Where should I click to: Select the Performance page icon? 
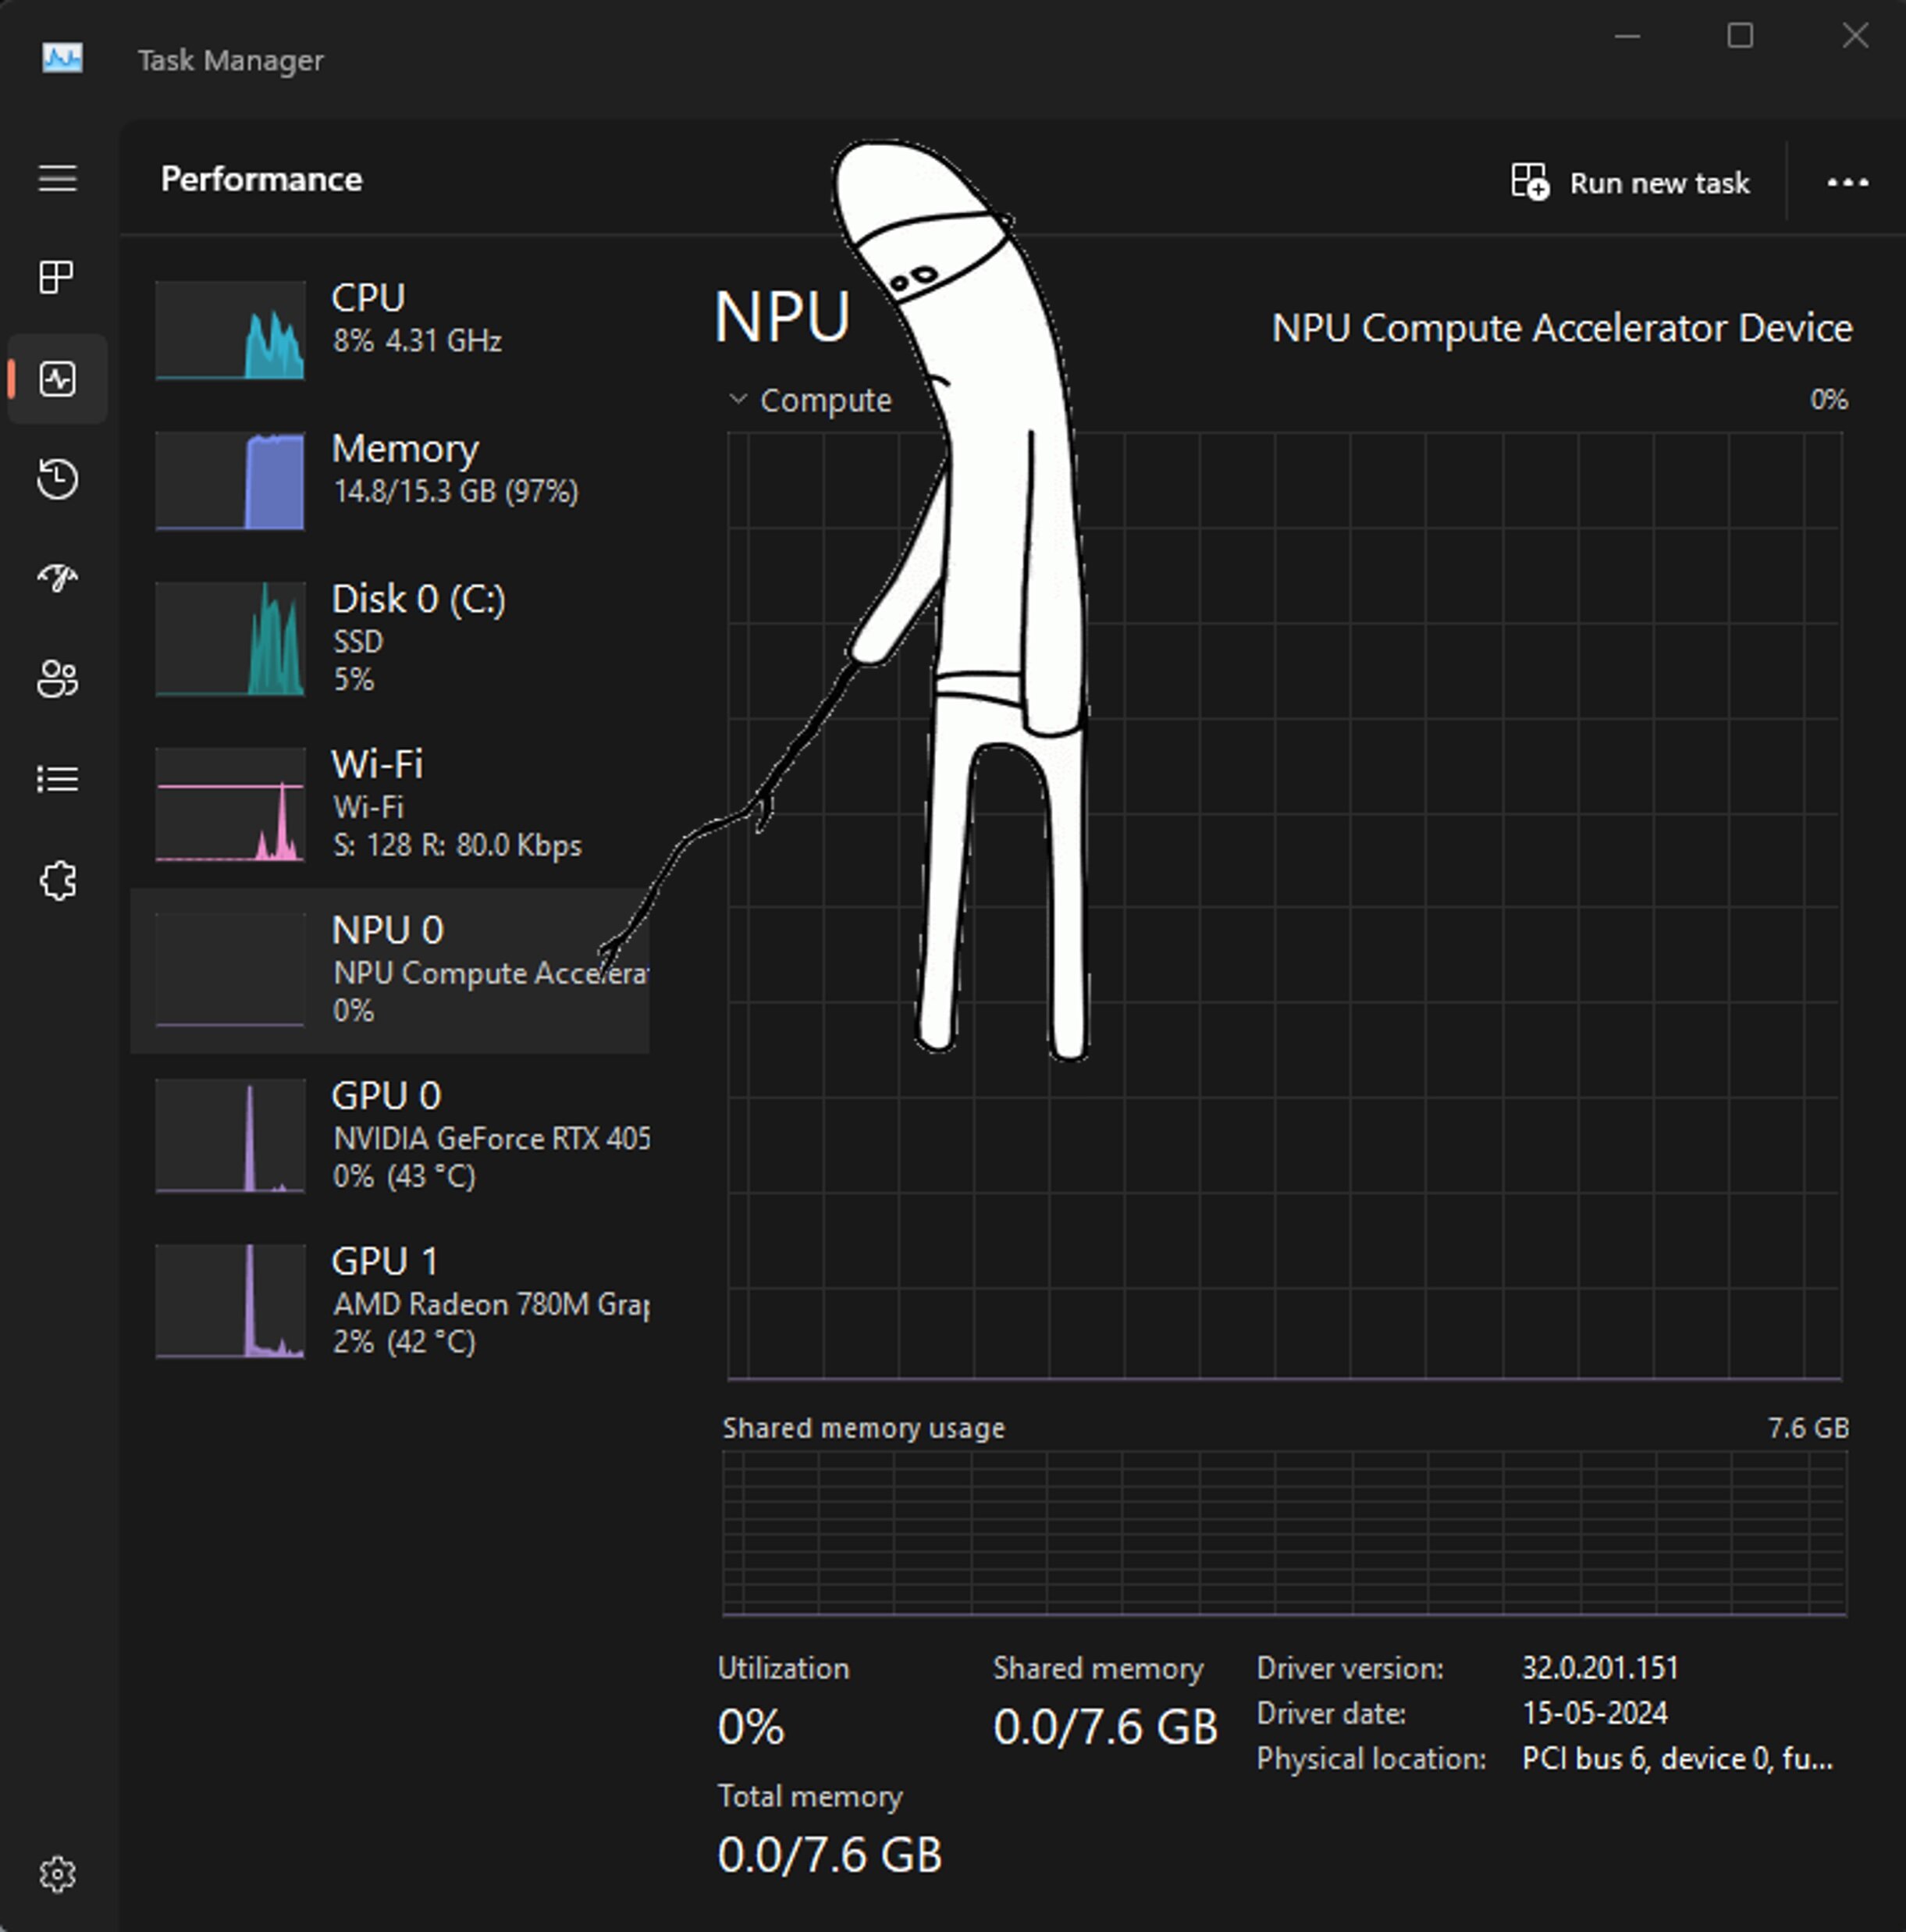pos(57,379)
